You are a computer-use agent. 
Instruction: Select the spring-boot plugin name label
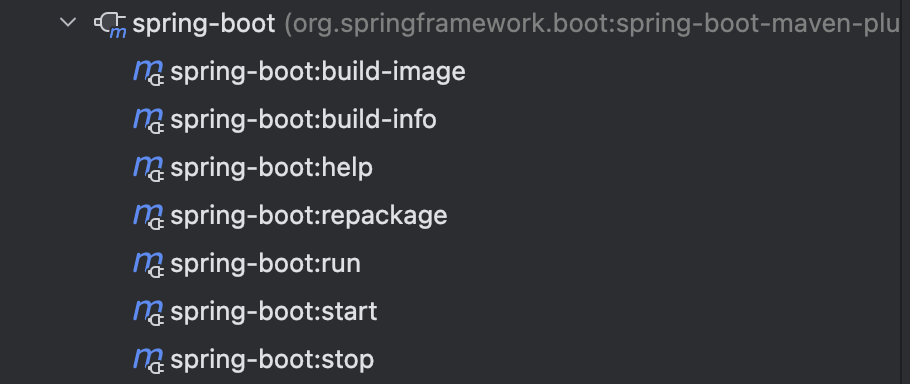click(x=204, y=25)
